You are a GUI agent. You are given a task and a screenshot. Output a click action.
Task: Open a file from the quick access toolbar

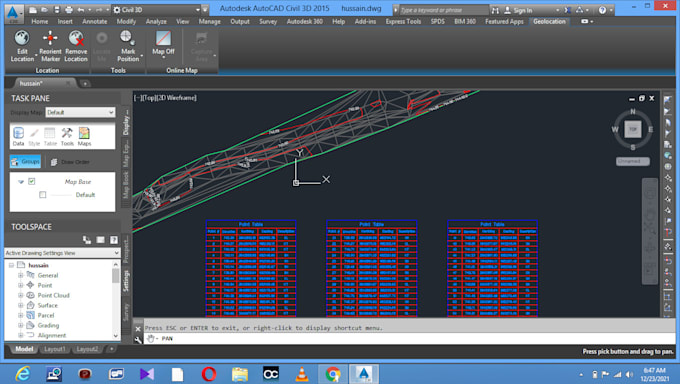(x=44, y=10)
